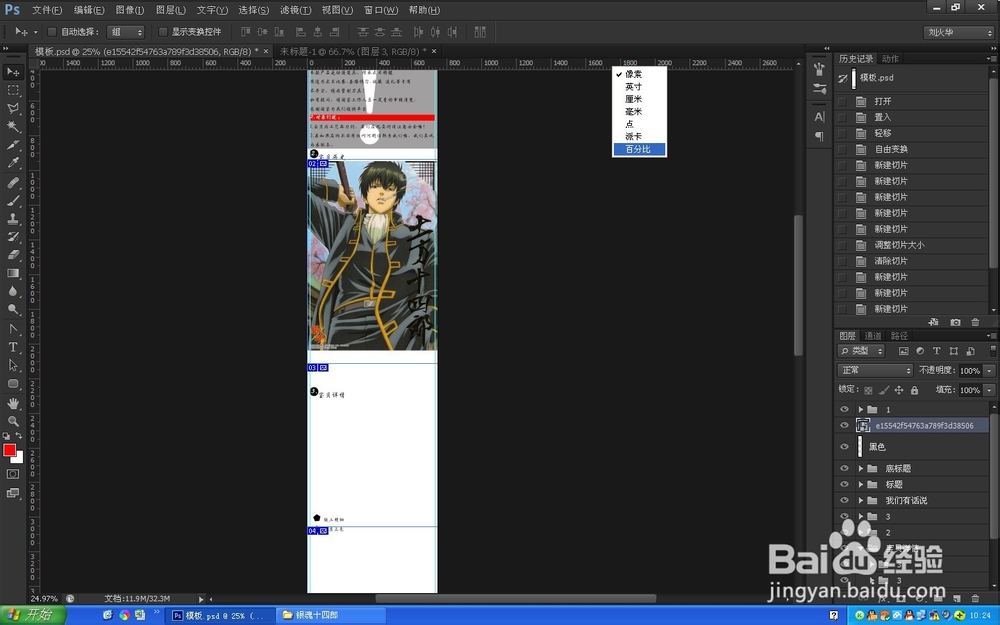
Task: Switch to the 通道 panel tab
Action: click(872, 335)
